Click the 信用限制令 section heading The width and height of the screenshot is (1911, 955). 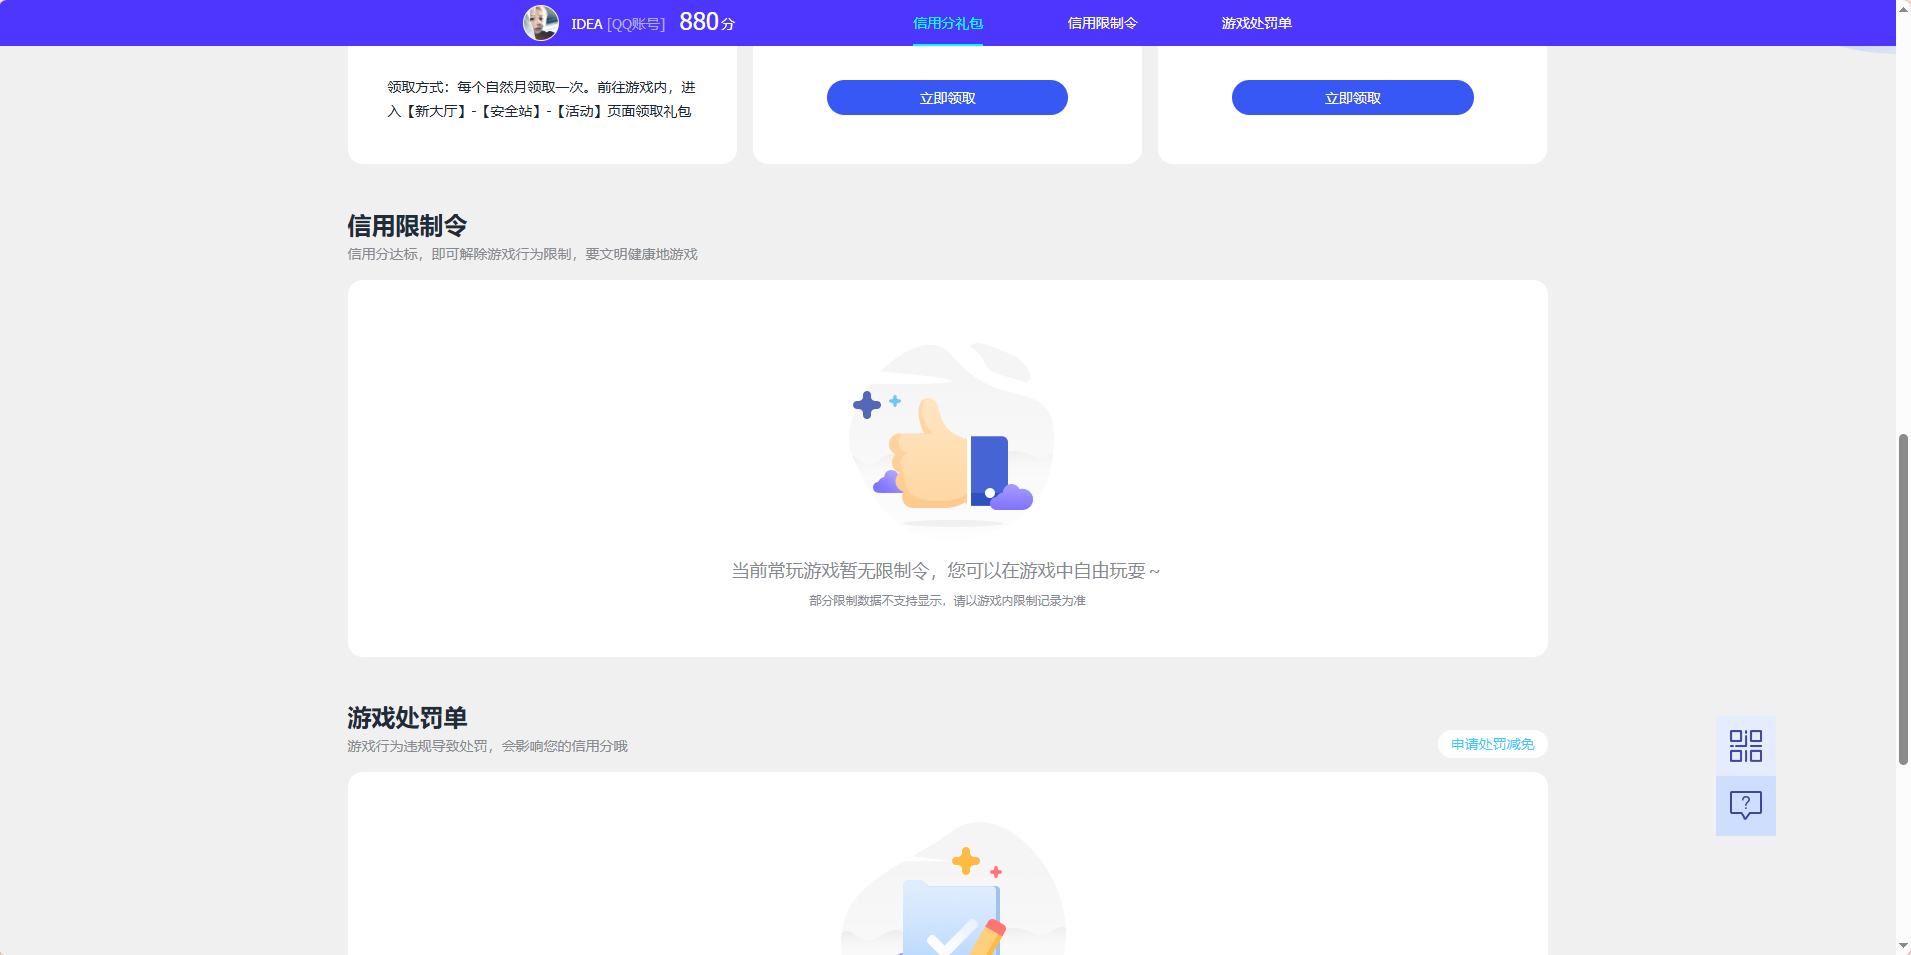[406, 226]
